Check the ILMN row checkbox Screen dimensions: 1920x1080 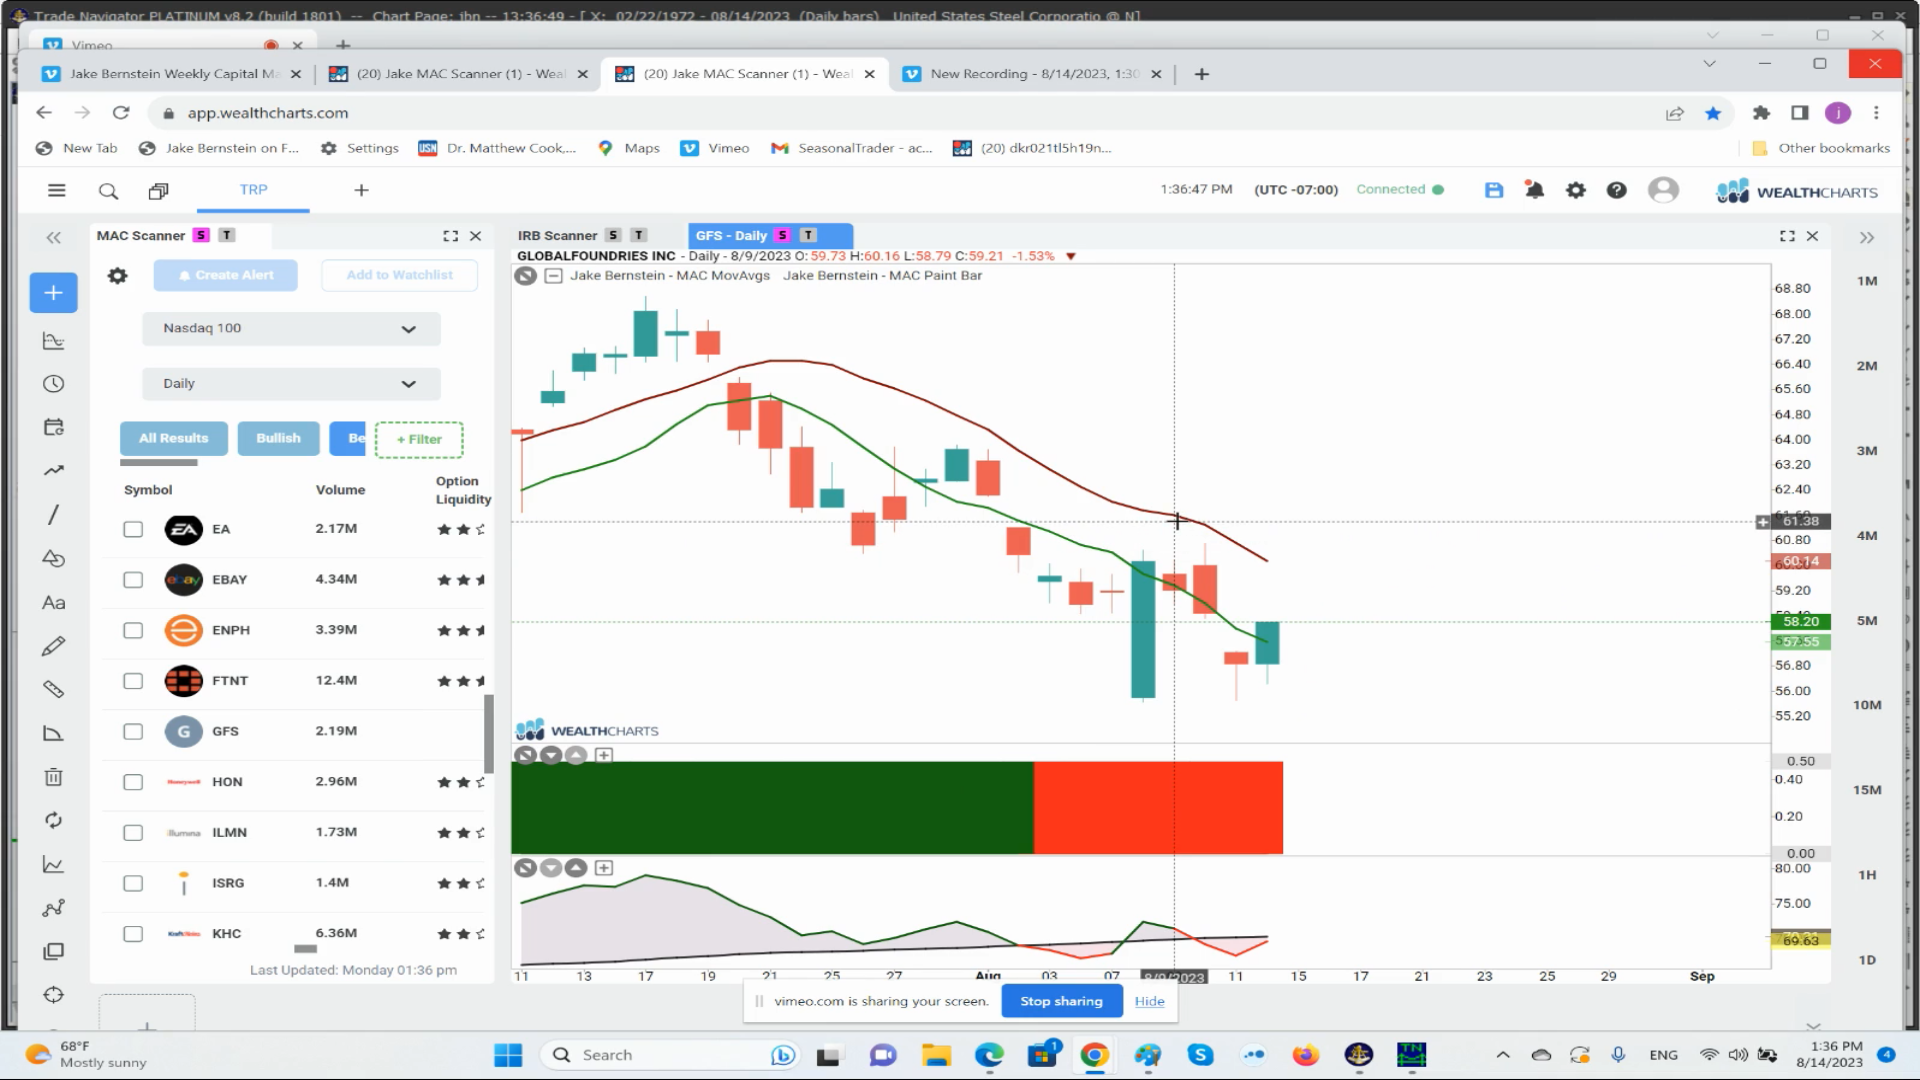coord(133,833)
